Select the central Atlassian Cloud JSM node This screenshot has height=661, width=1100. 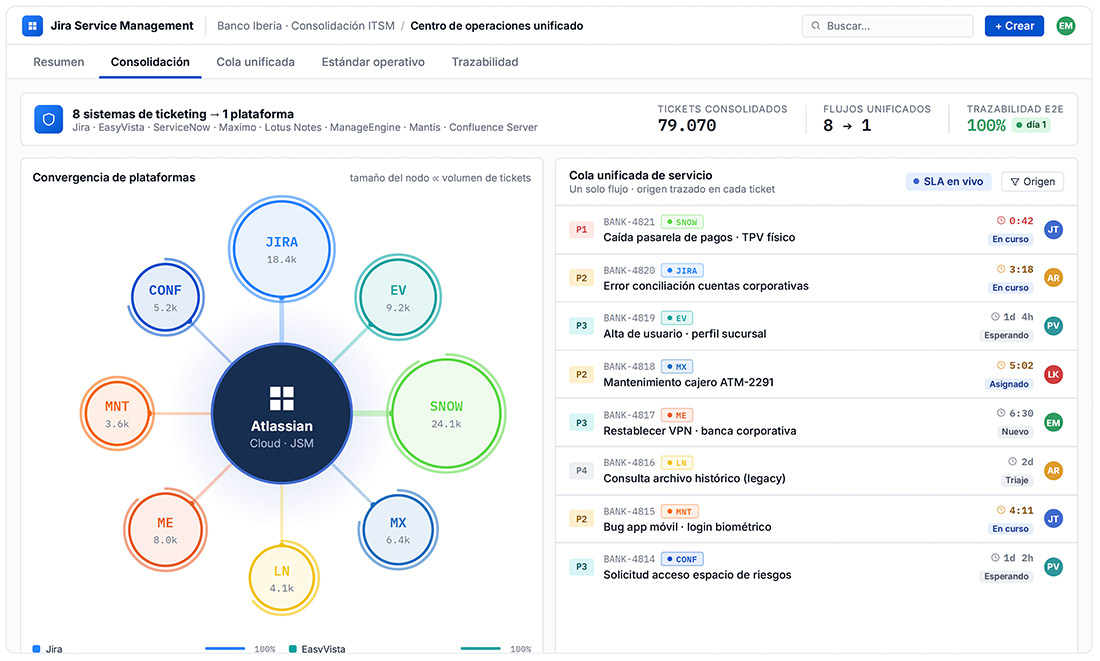281,413
